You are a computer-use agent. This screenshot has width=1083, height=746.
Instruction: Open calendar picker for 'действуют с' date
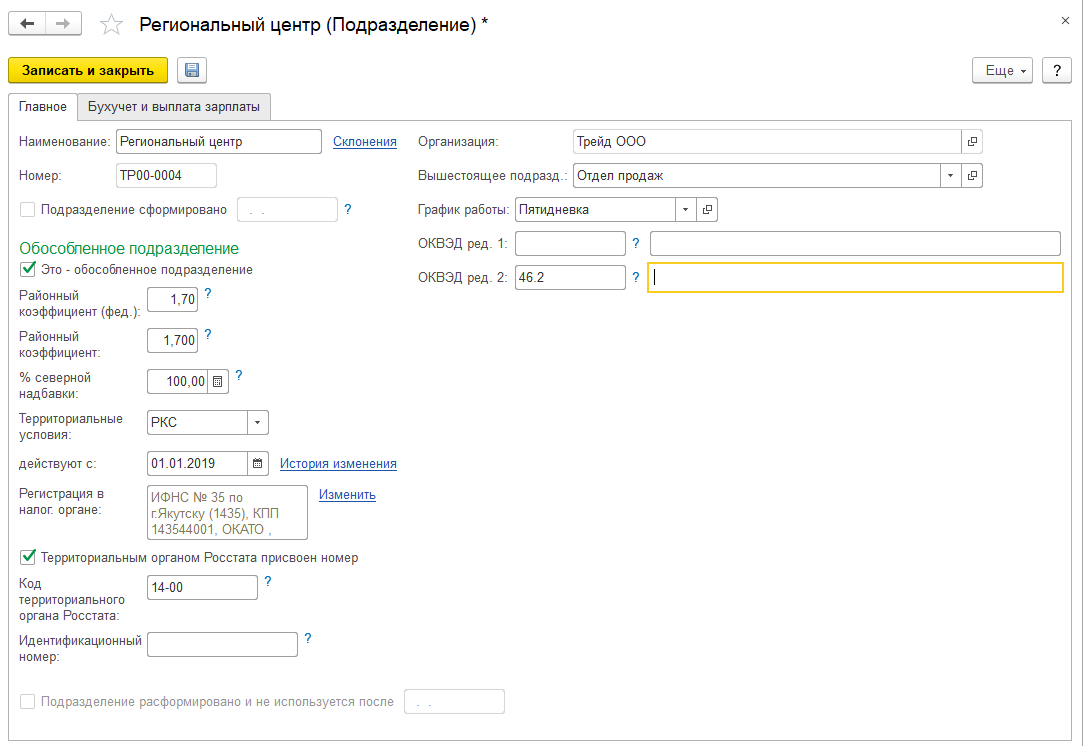258,463
